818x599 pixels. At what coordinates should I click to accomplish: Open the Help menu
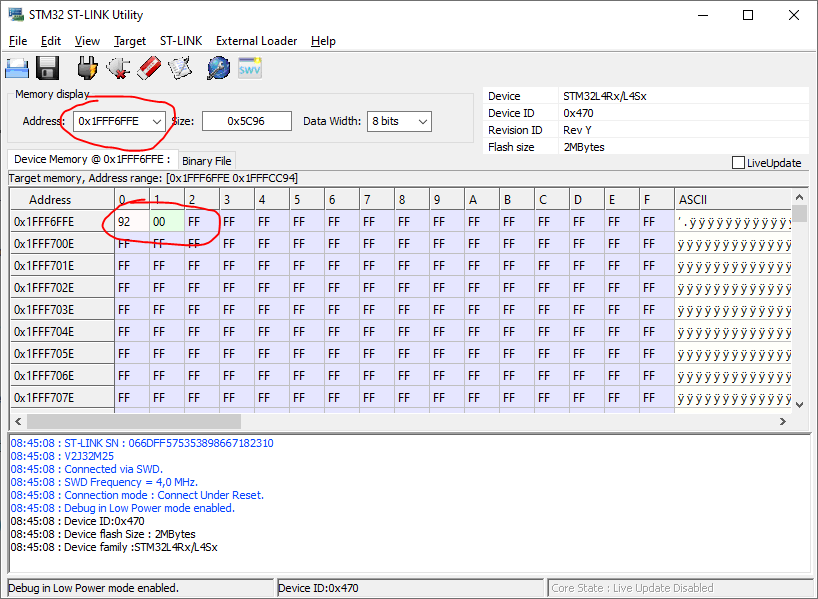coord(323,41)
